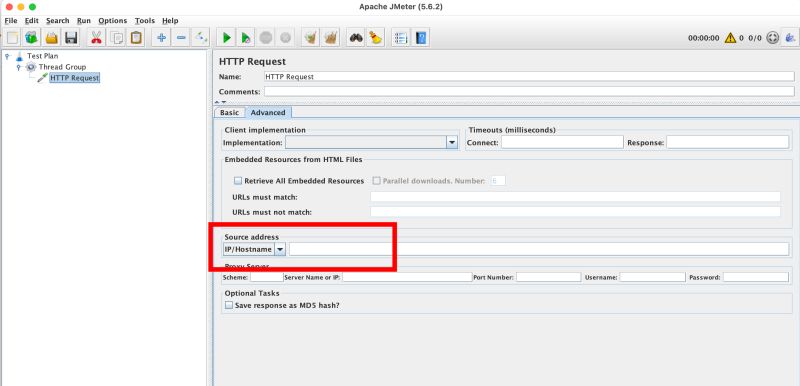Click the Clear All double-broom icon

tap(331, 38)
